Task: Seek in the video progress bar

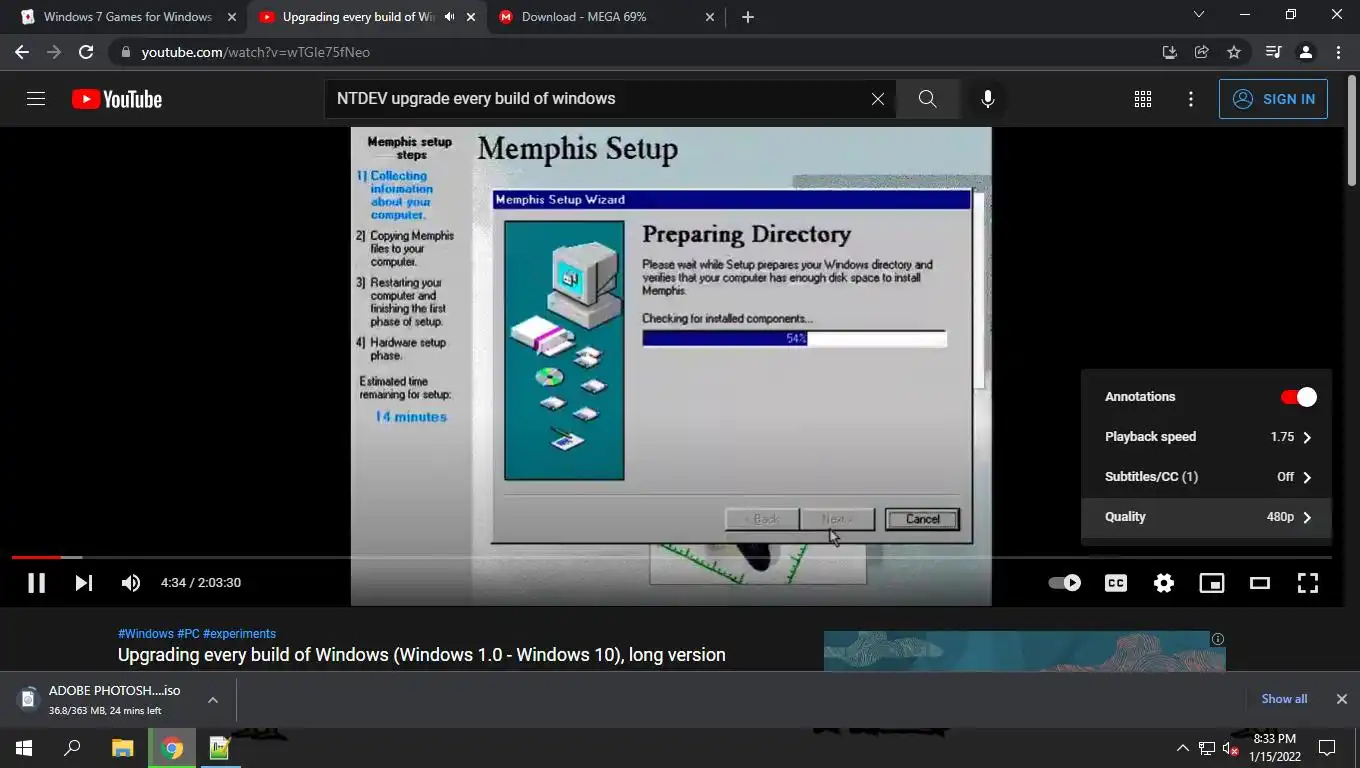Action: pos(672,556)
